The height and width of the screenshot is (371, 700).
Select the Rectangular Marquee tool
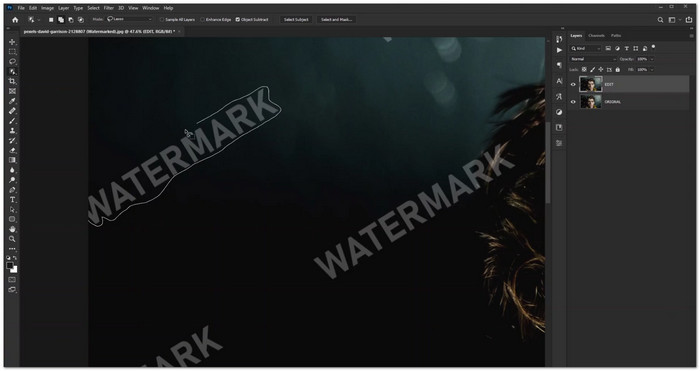click(12, 52)
